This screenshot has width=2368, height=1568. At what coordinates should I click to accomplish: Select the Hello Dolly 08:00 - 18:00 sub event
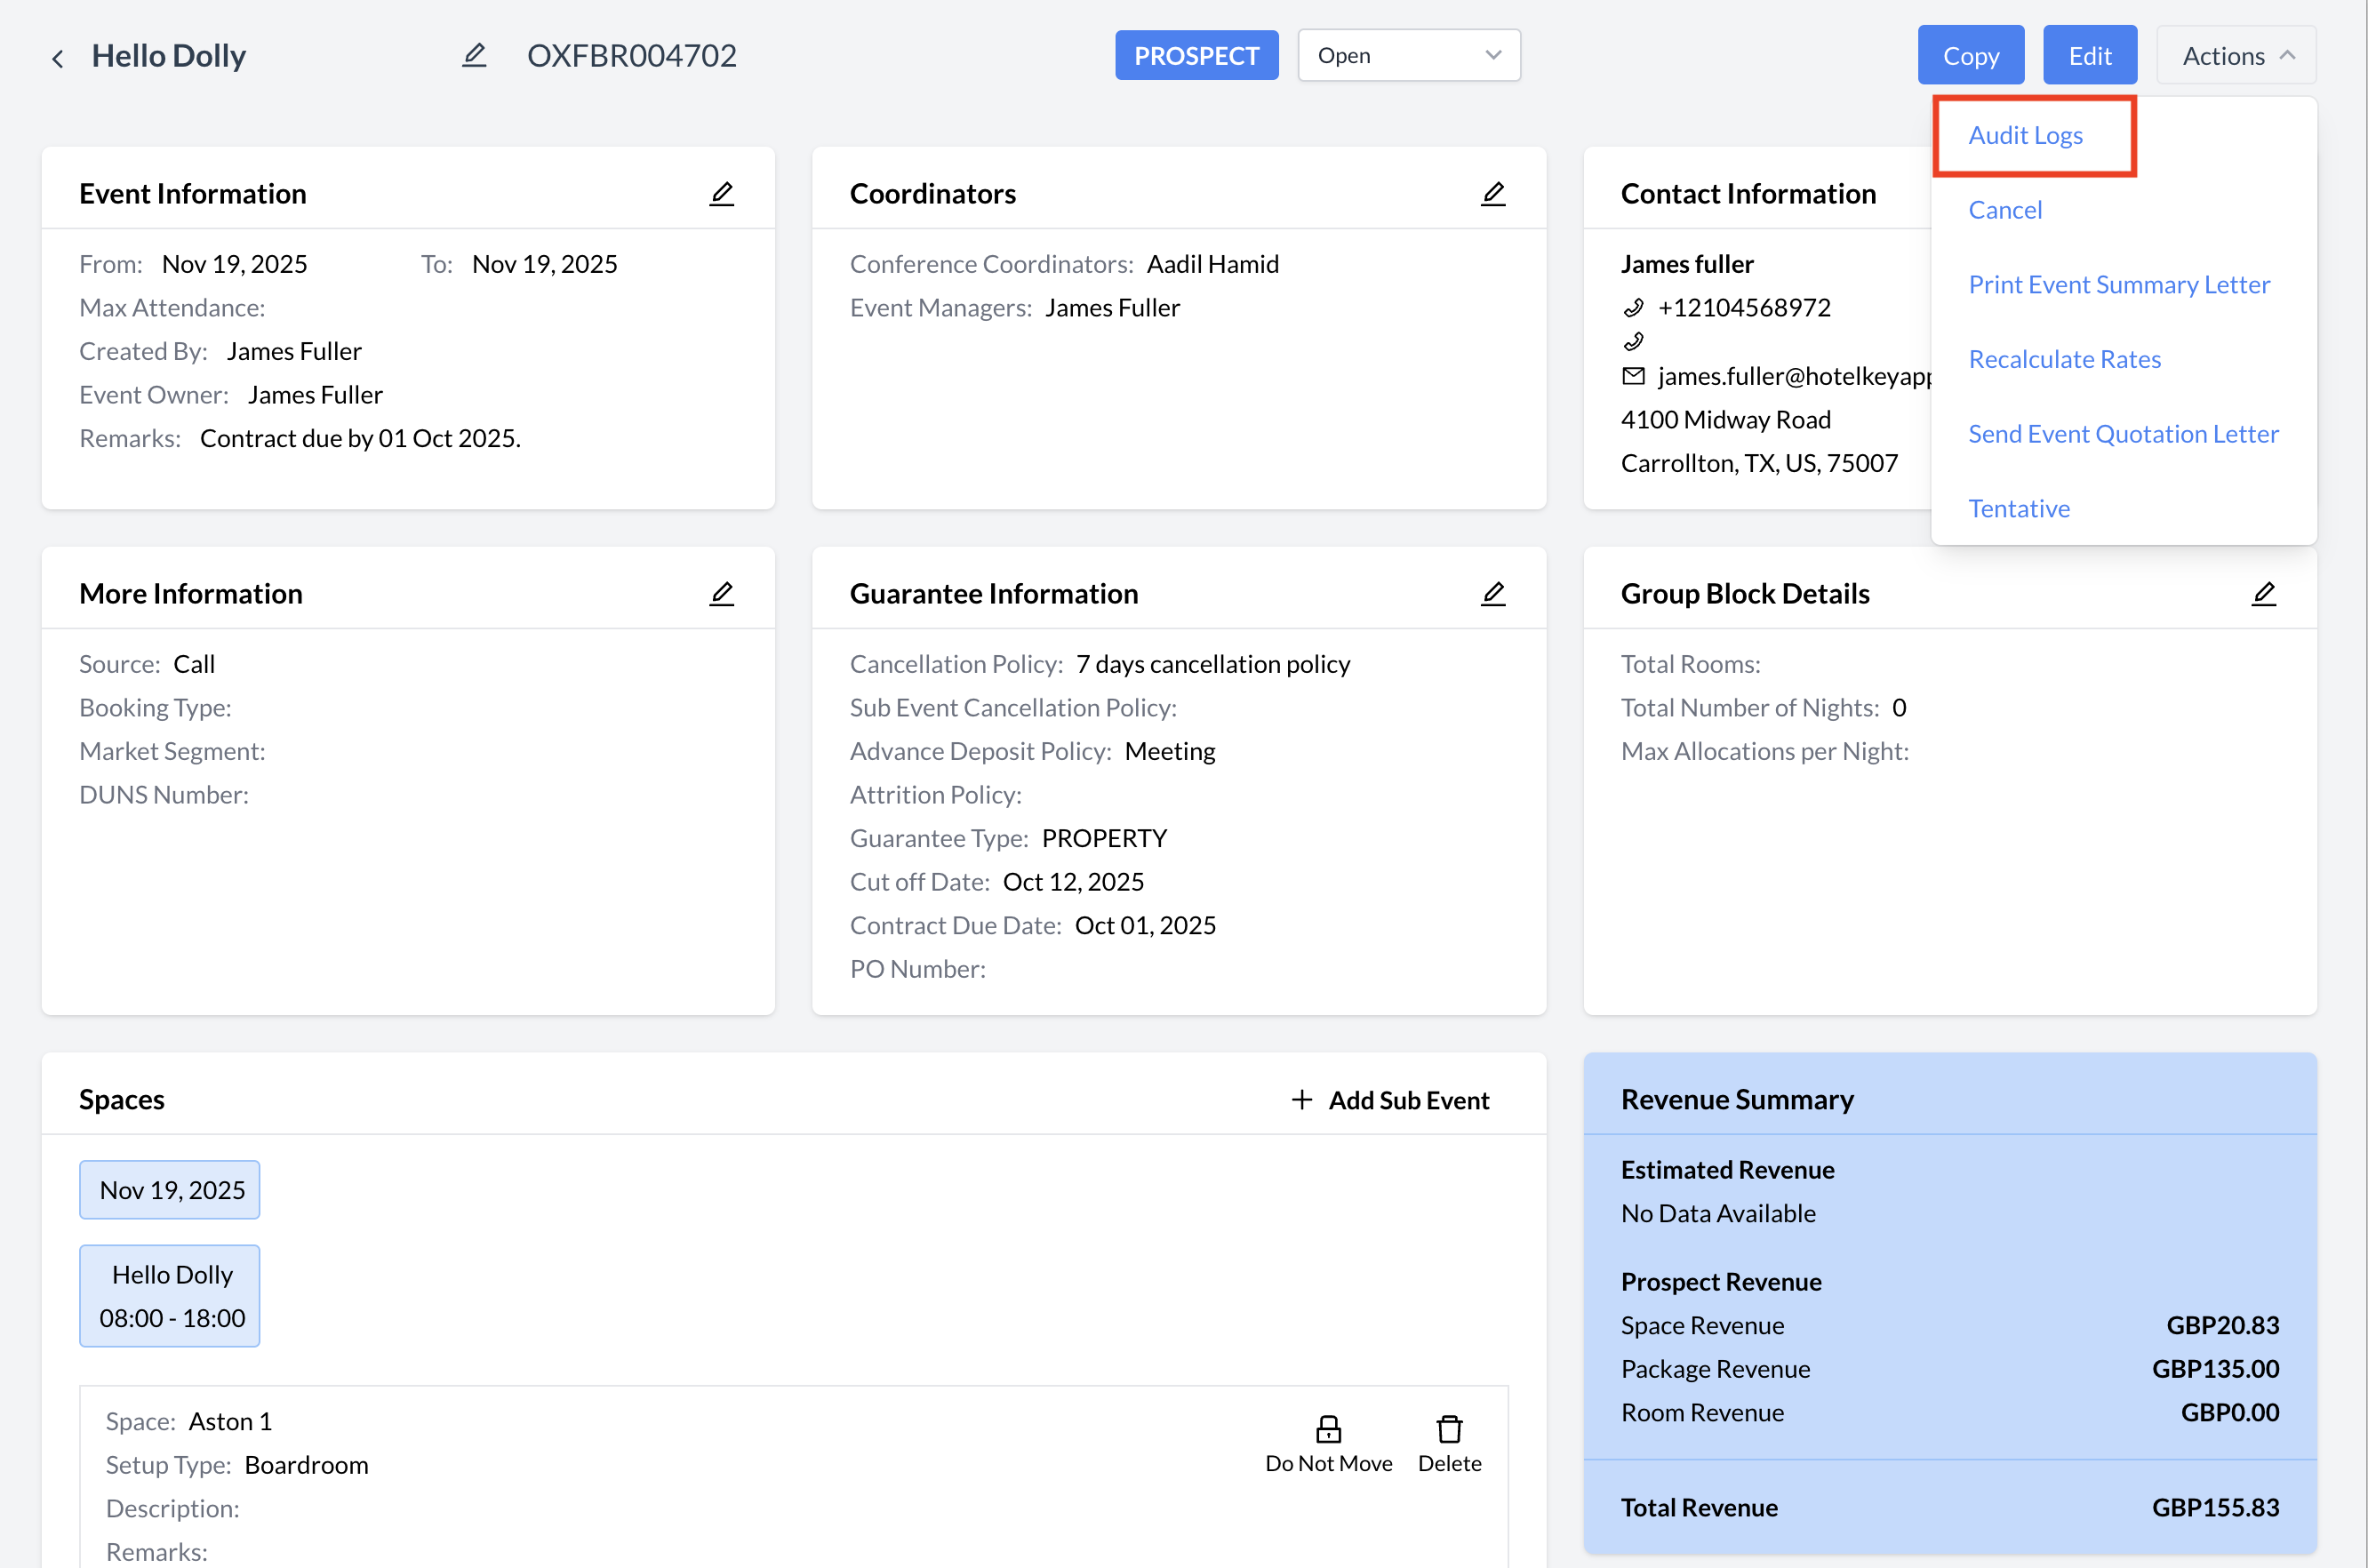pyautogui.click(x=170, y=1295)
